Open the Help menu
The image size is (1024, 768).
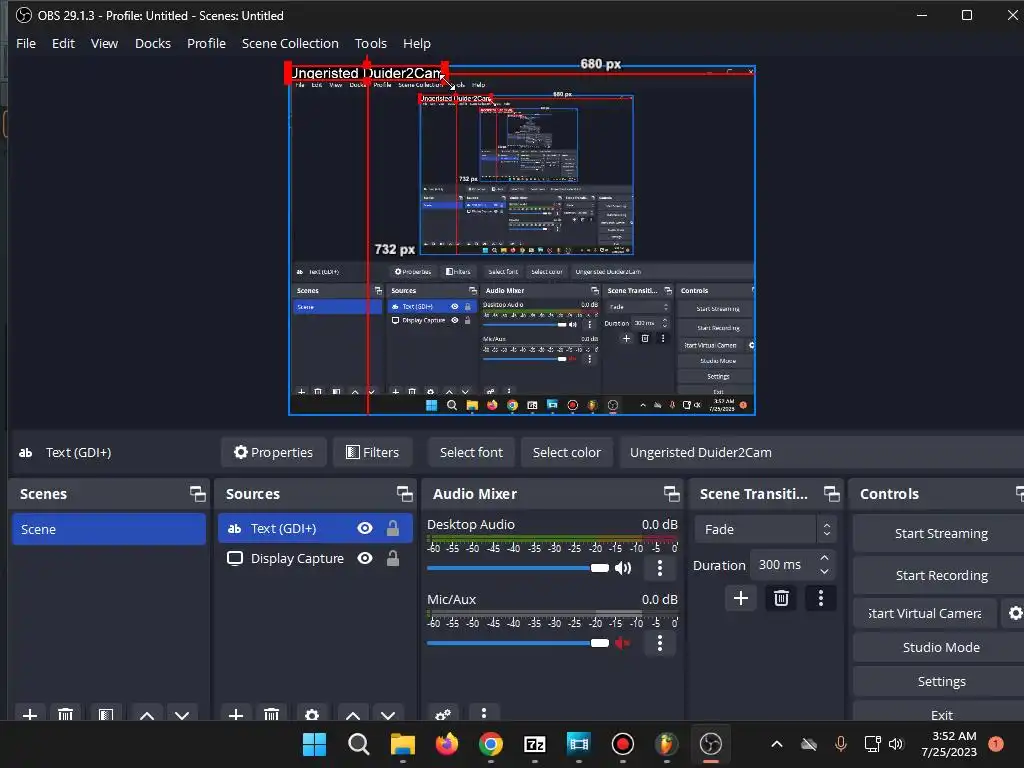point(417,44)
